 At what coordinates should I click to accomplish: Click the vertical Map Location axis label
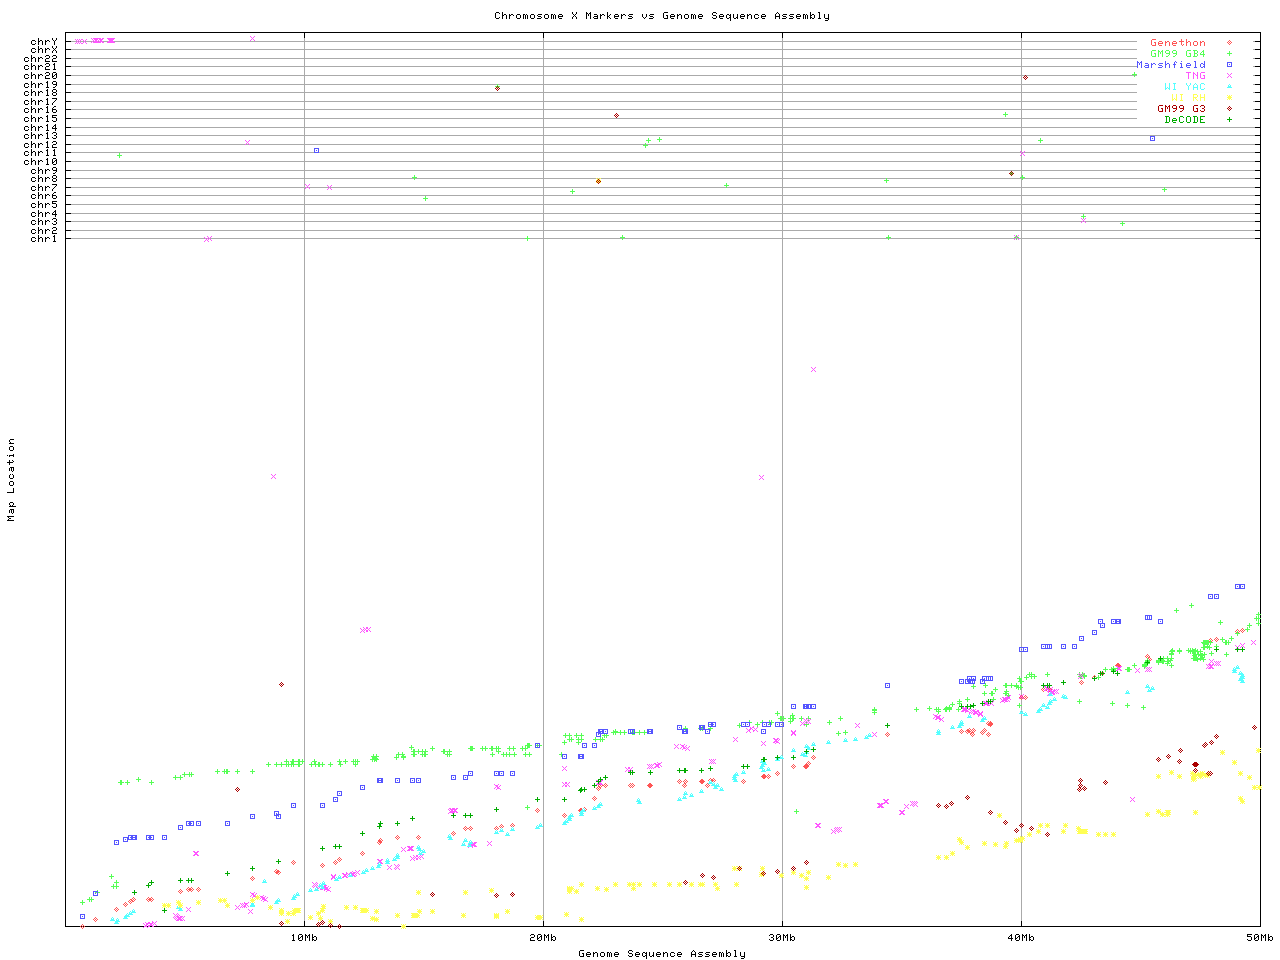coord(12,480)
